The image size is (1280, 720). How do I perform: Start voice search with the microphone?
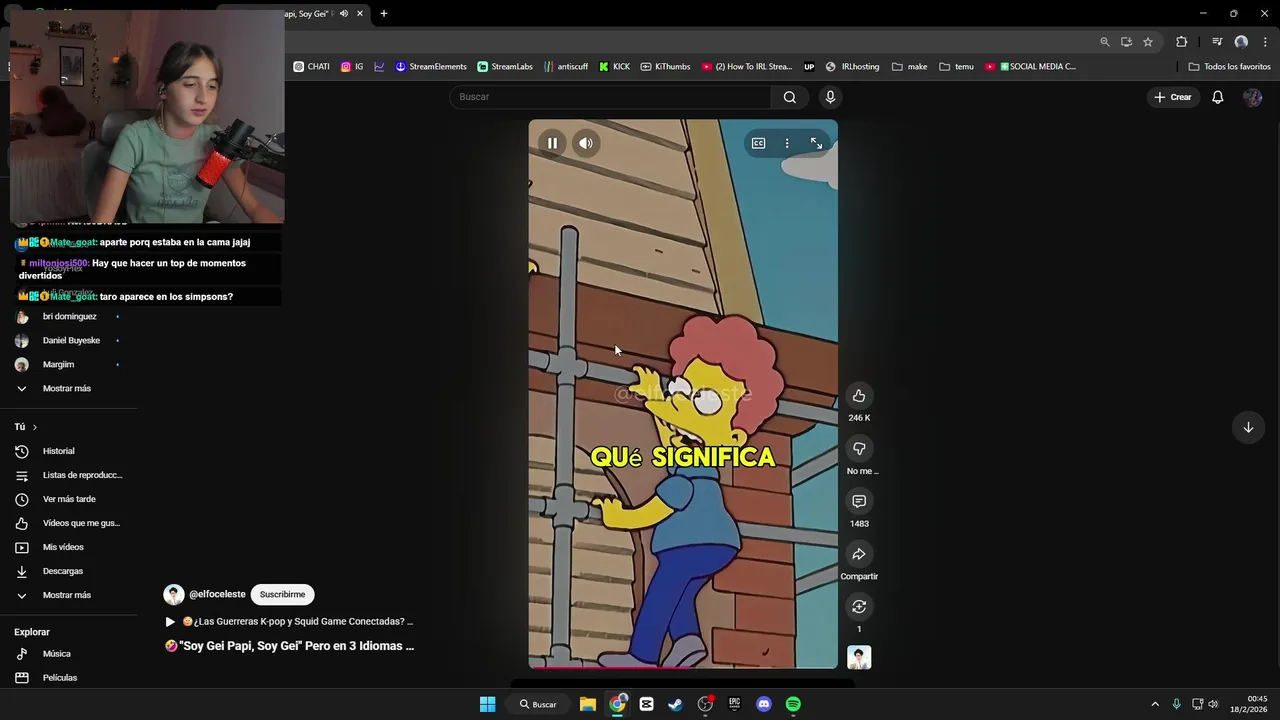(830, 97)
